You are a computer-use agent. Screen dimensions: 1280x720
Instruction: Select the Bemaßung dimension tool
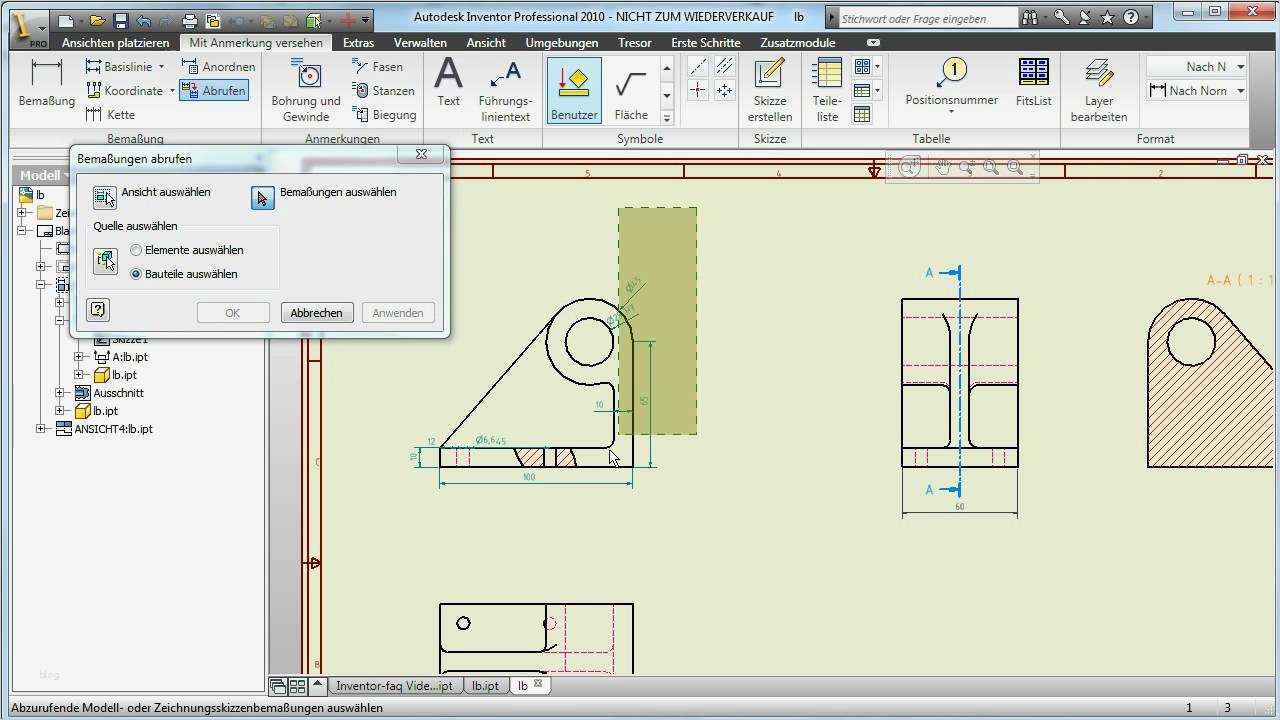tap(47, 84)
